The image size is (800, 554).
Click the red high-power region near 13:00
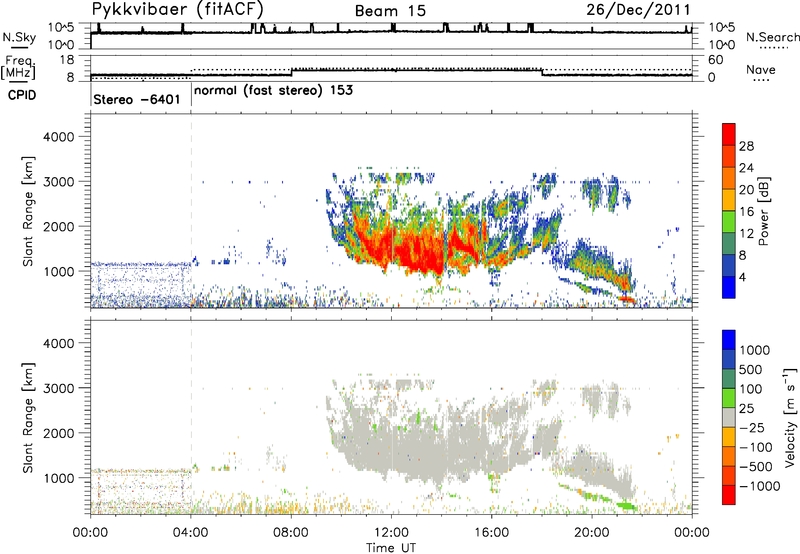pos(418,253)
